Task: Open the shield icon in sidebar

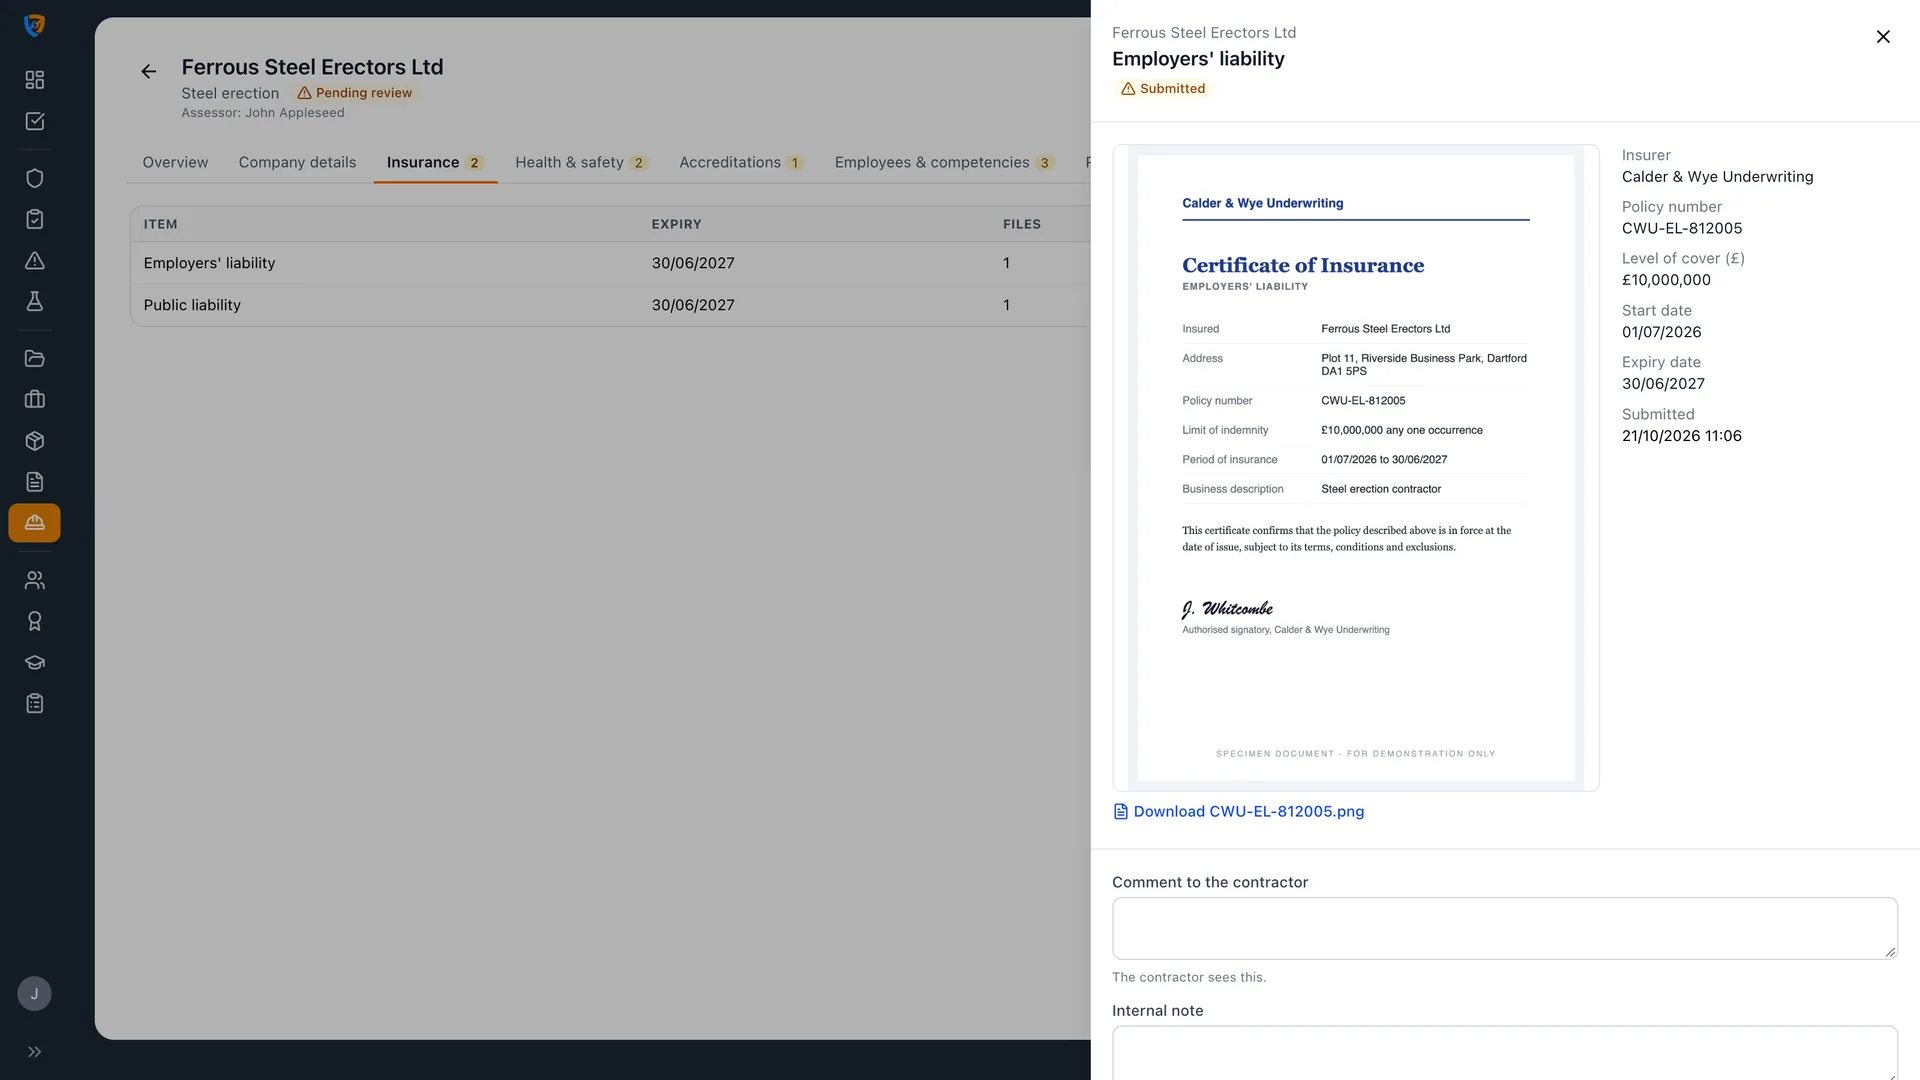Action: (34, 178)
